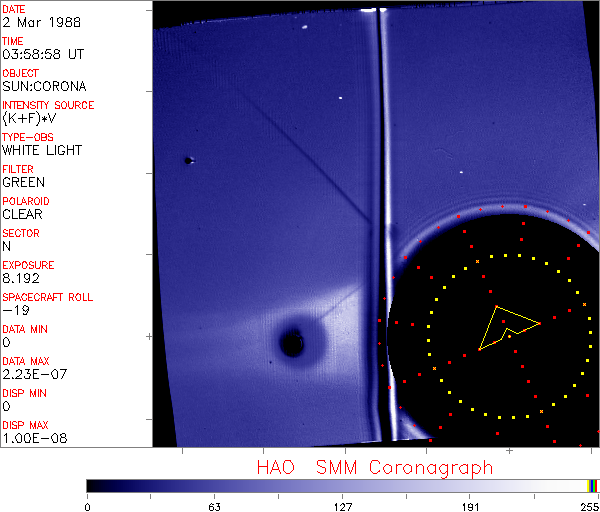
Task: Click the DATE label
Action: (14, 9)
